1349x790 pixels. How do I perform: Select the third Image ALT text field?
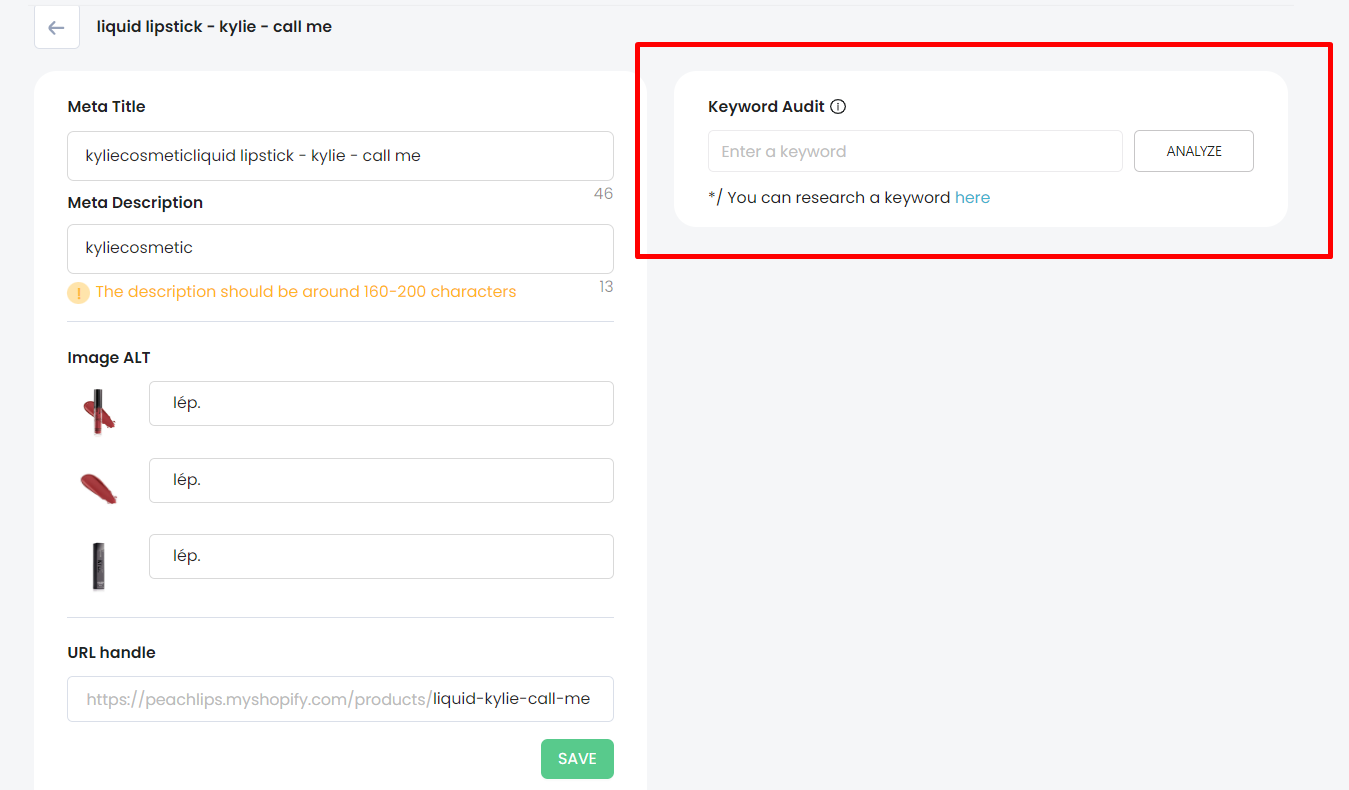coord(381,556)
